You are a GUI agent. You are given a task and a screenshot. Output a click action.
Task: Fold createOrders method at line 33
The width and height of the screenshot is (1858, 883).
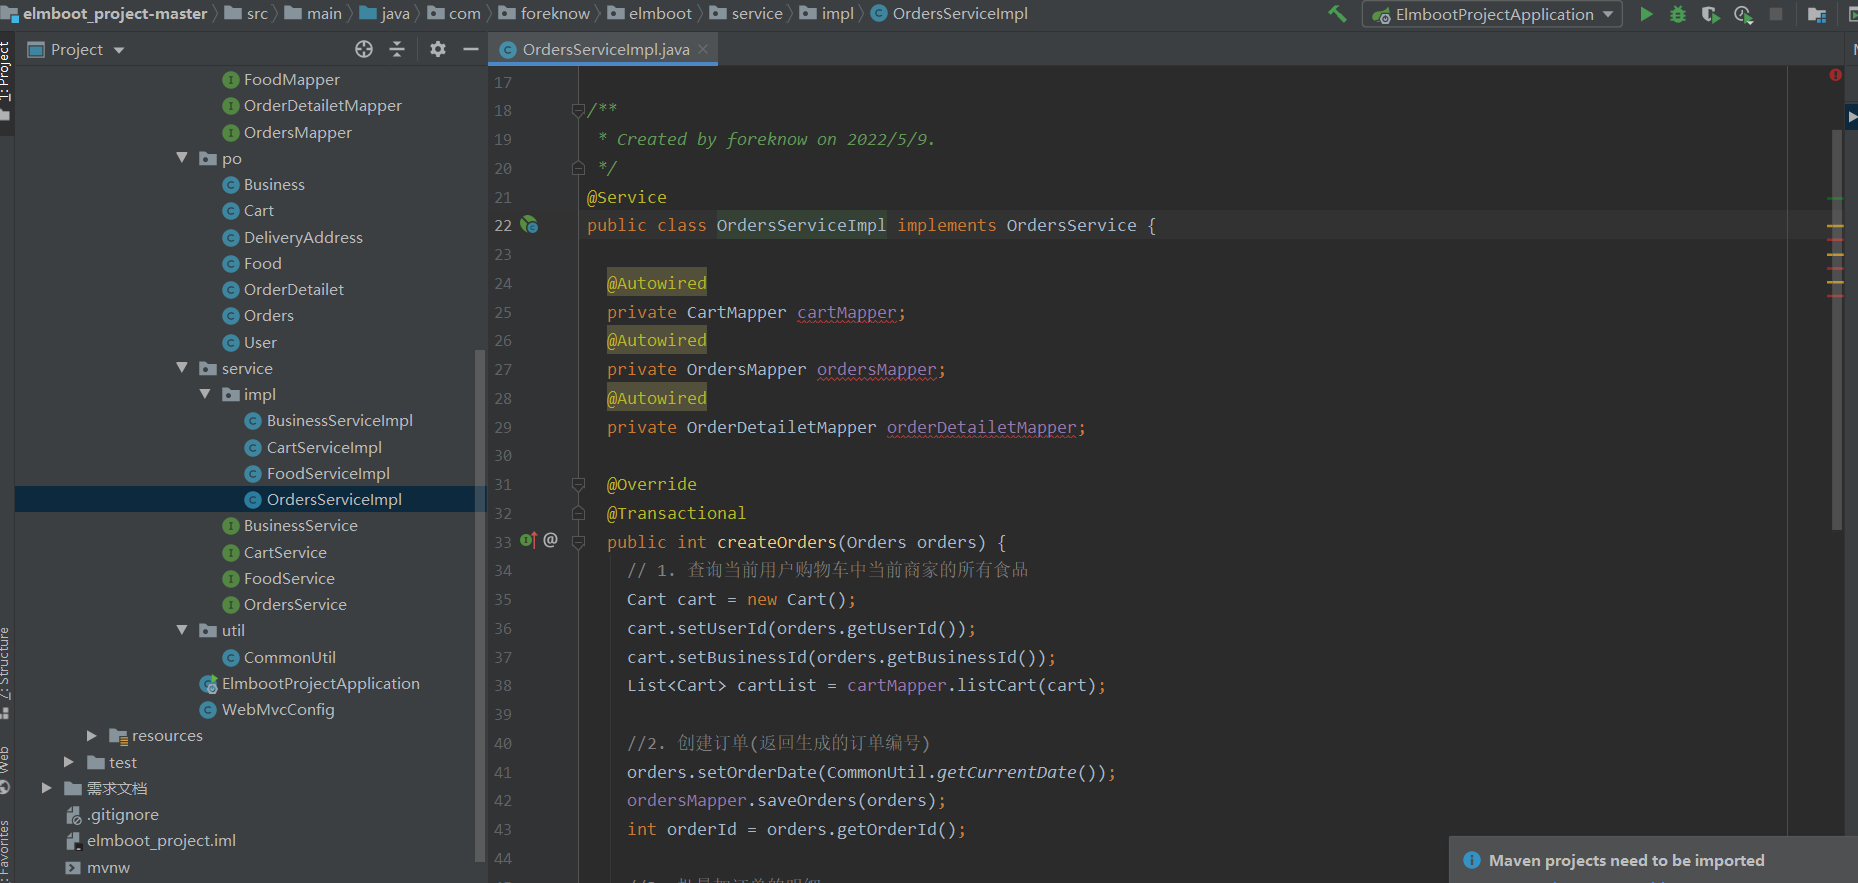(x=578, y=542)
